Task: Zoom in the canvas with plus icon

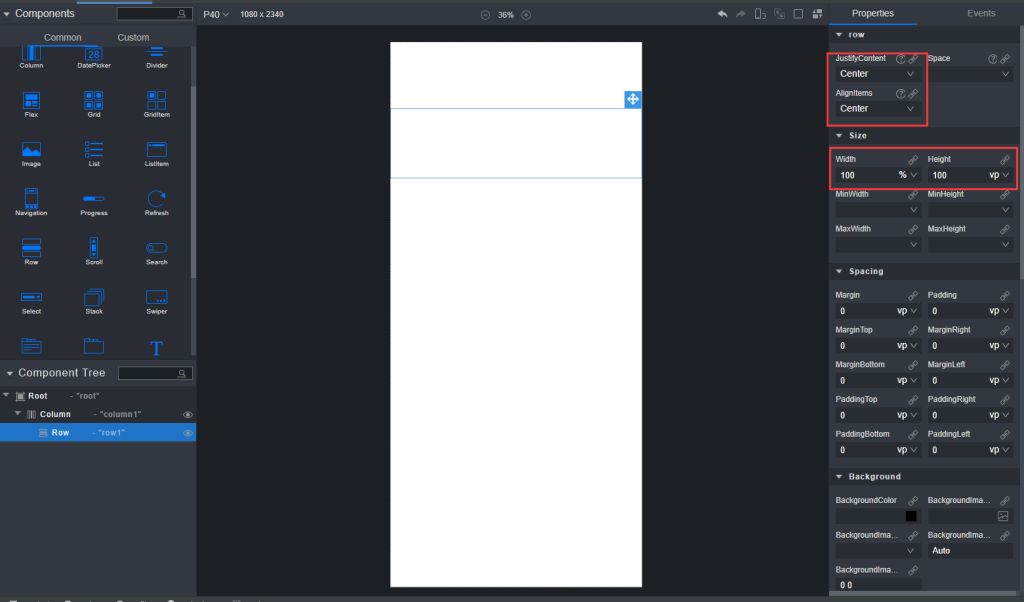Action: click(x=526, y=14)
